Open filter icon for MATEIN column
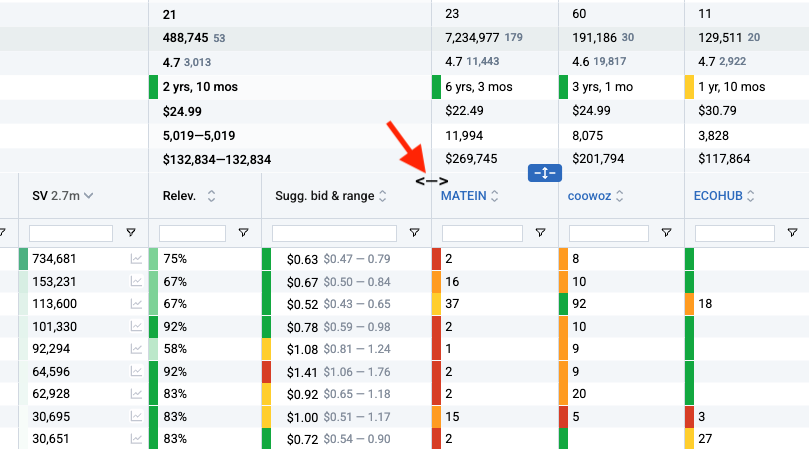The width and height of the screenshot is (809, 449). point(540,233)
